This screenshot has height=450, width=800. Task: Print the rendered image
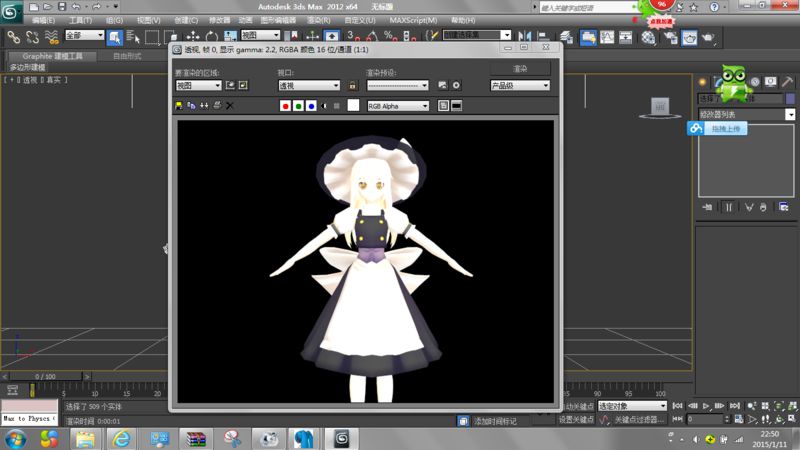[217, 106]
